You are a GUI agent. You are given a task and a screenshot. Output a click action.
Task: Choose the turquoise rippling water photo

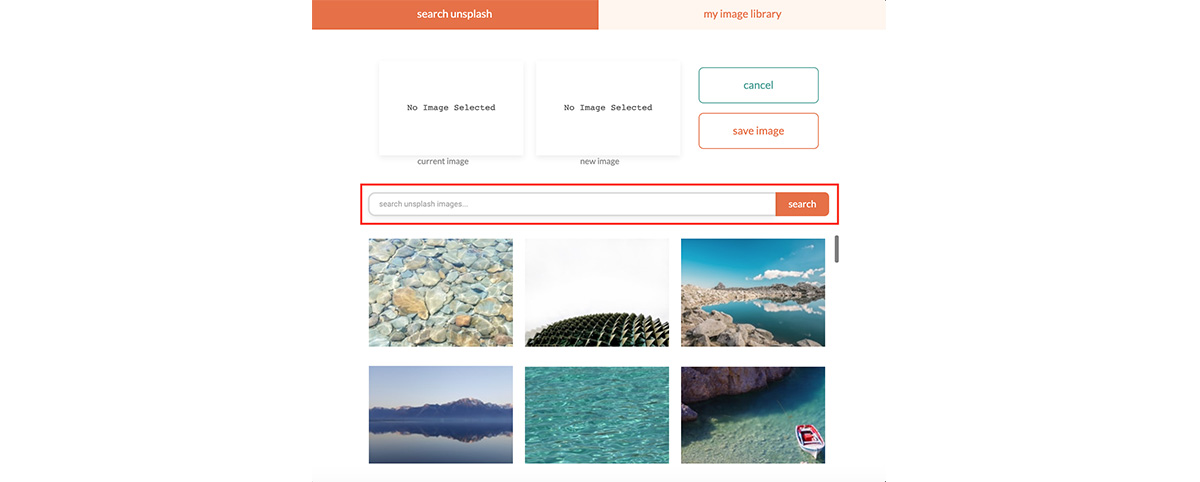tap(597, 415)
